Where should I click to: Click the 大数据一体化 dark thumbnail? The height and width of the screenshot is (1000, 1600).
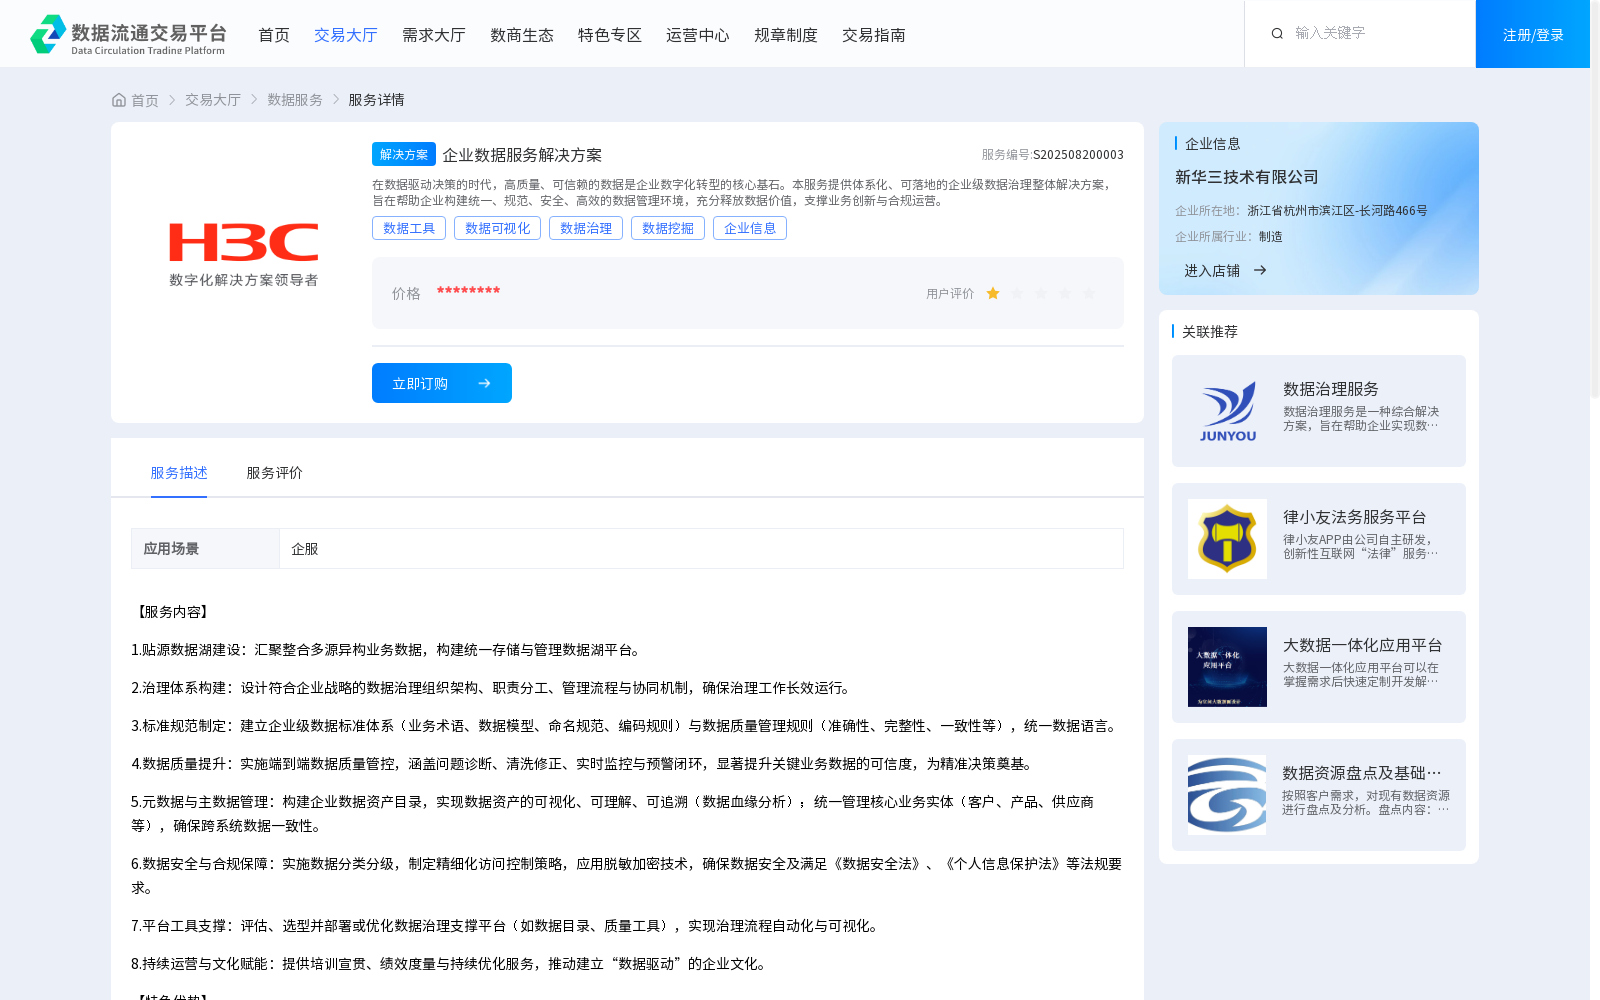click(x=1227, y=667)
